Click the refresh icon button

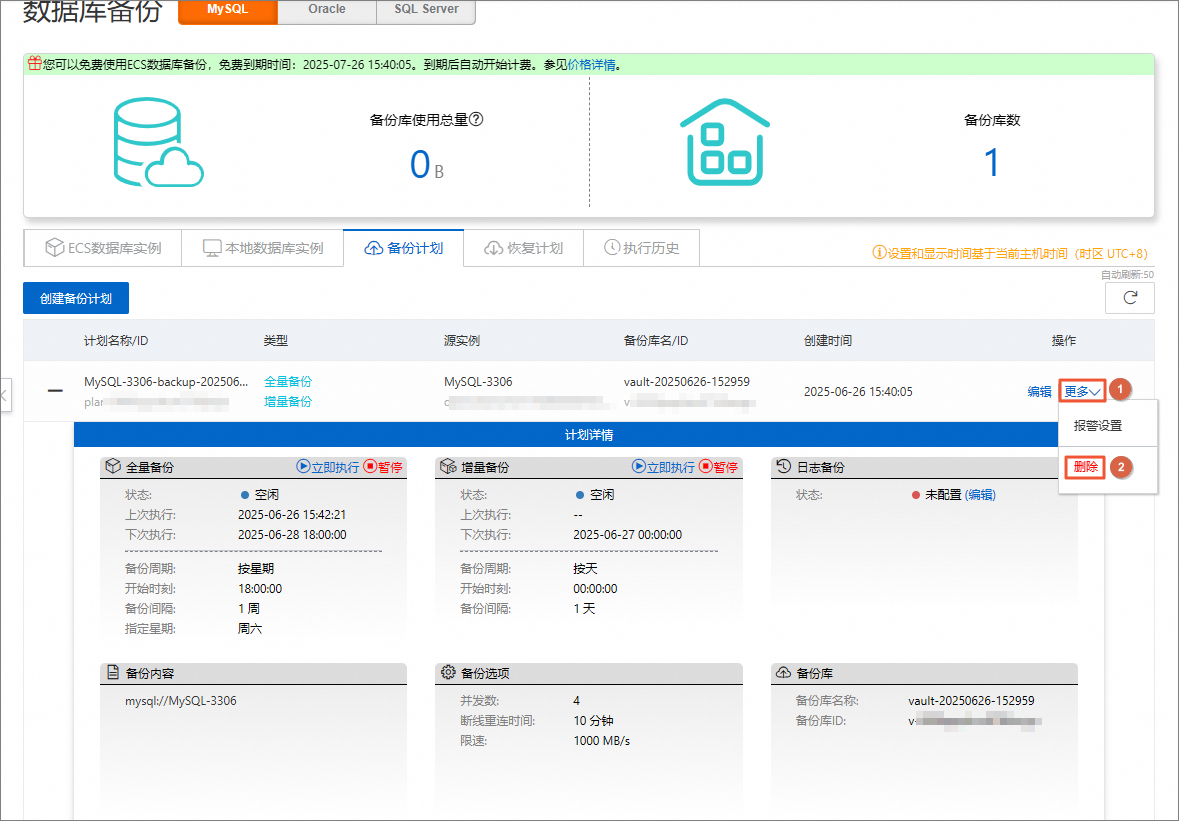(1129, 298)
